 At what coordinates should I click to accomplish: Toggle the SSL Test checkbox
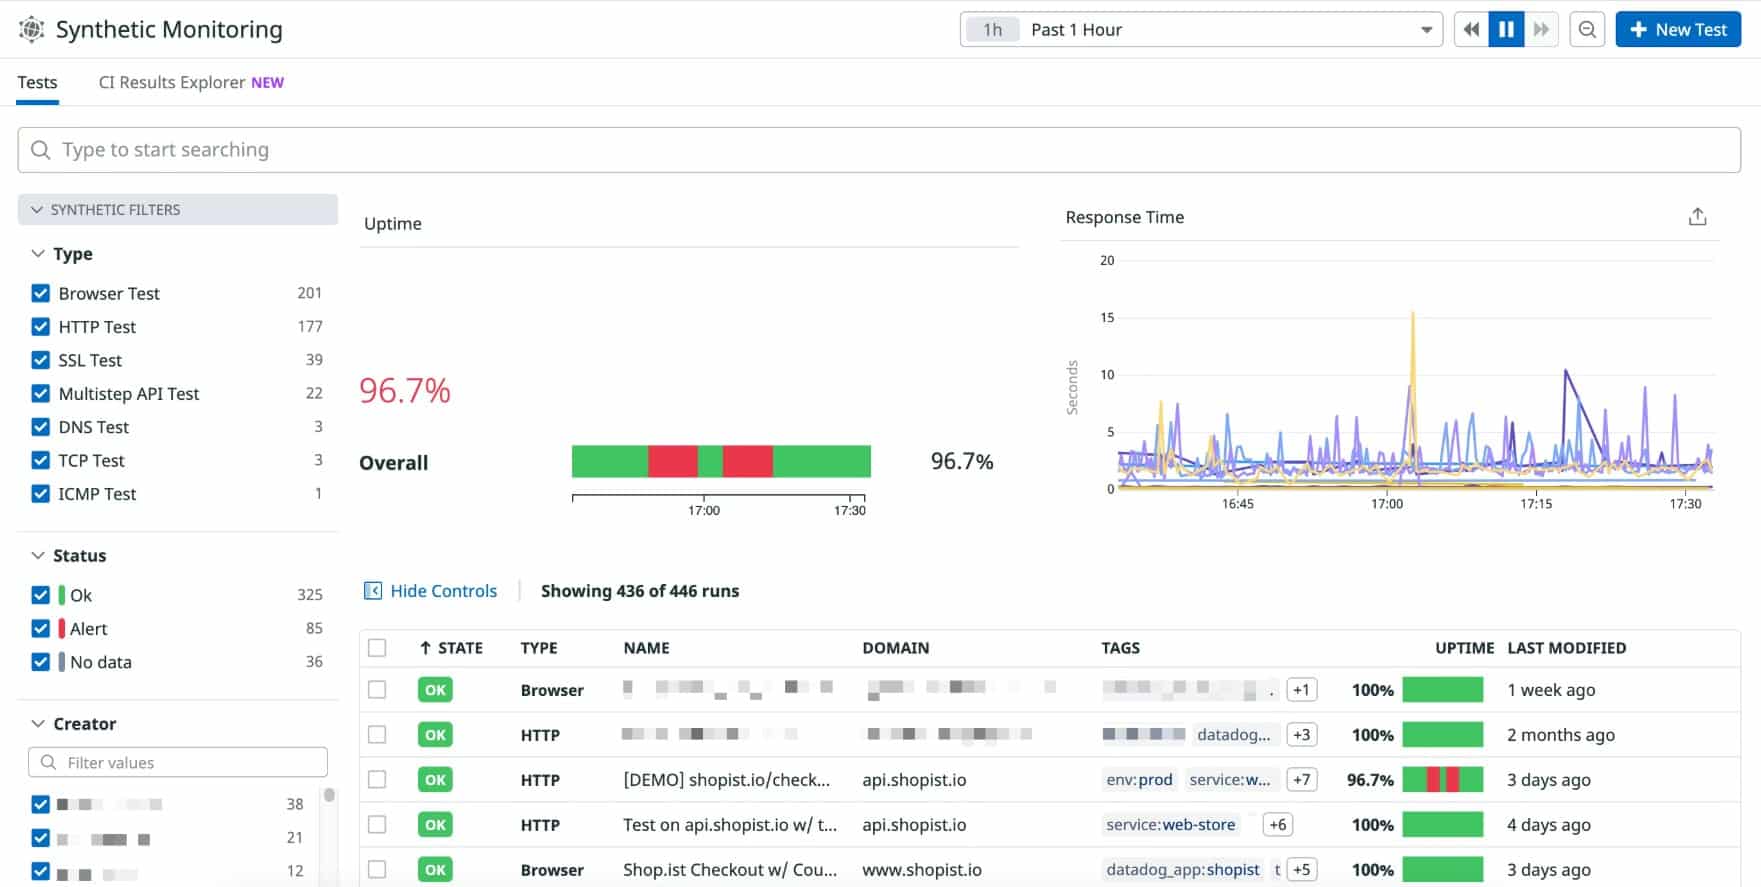pos(41,360)
